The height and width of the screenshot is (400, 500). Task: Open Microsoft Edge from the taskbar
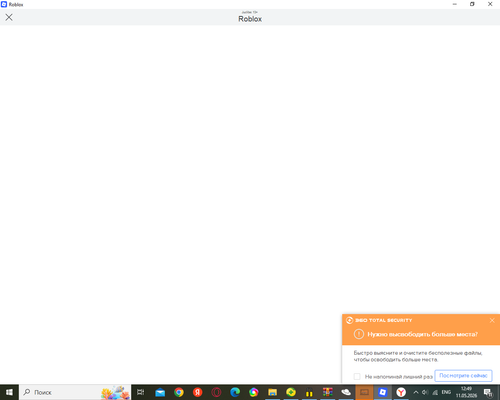tap(235, 392)
